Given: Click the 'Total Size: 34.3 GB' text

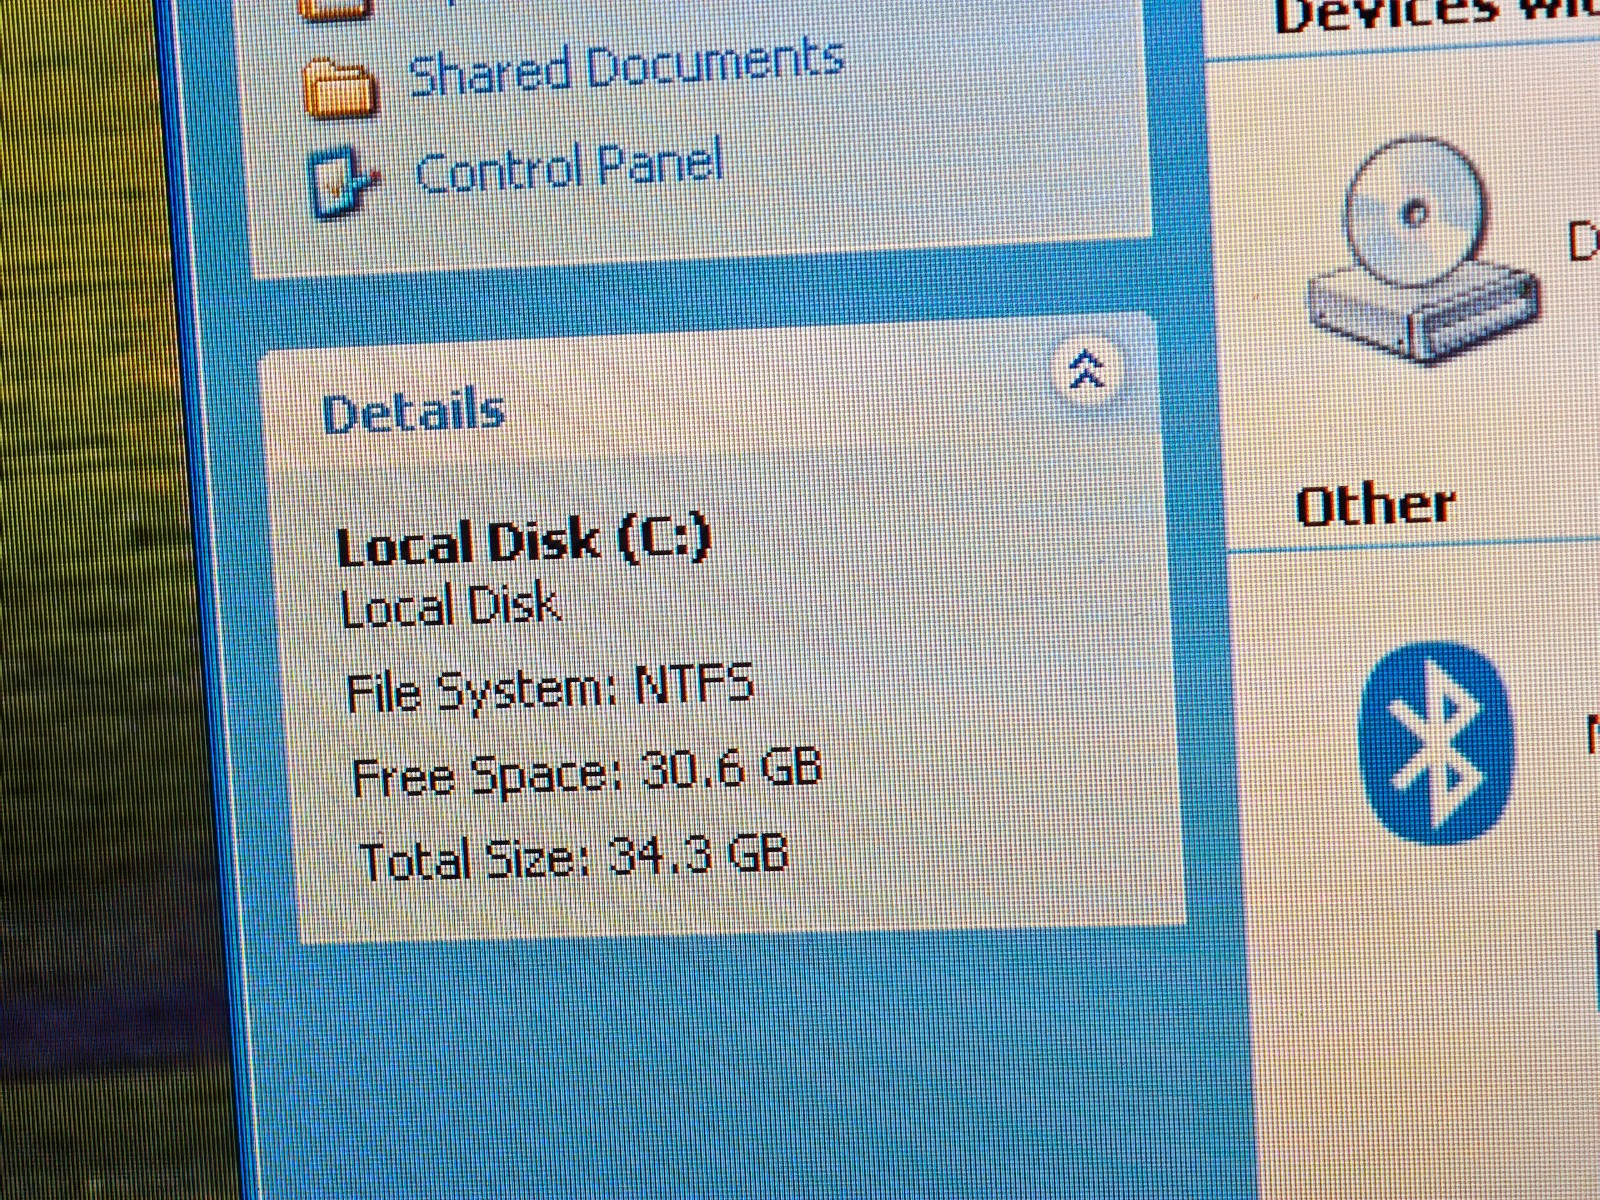Looking at the screenshot, I should (574, 858).
